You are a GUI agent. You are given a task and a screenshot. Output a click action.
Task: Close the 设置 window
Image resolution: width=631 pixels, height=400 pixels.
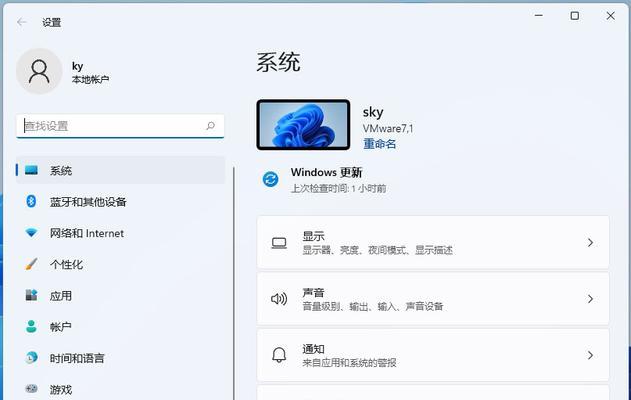pyautogui.click(x=610, y=16)
